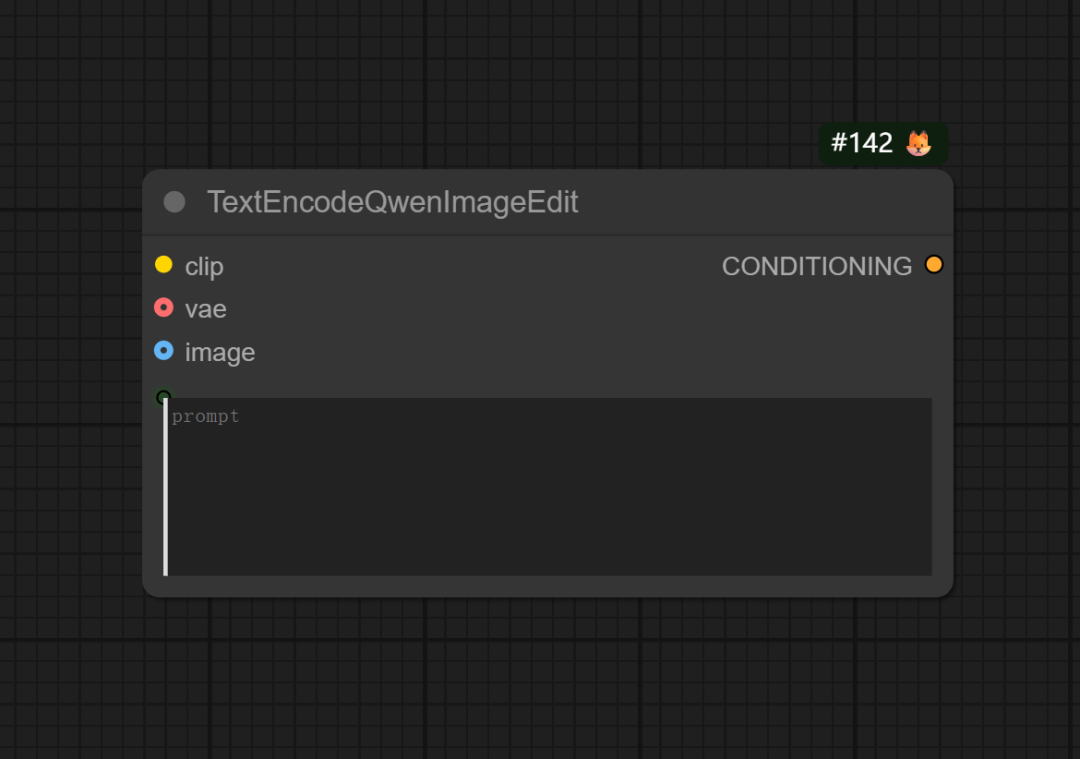The height and width of the screenshot is (759, 1080).
Task: Click the CONDITIONING output label
Action: [816, 266]
